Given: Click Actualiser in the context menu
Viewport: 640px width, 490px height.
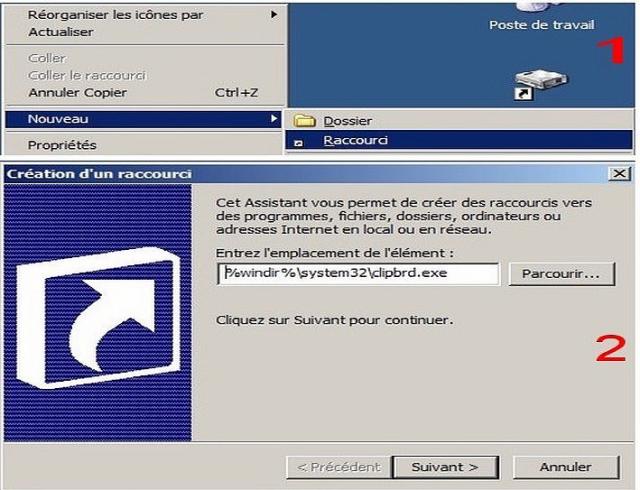Looking at the screenshot, I should click(144, 32).
